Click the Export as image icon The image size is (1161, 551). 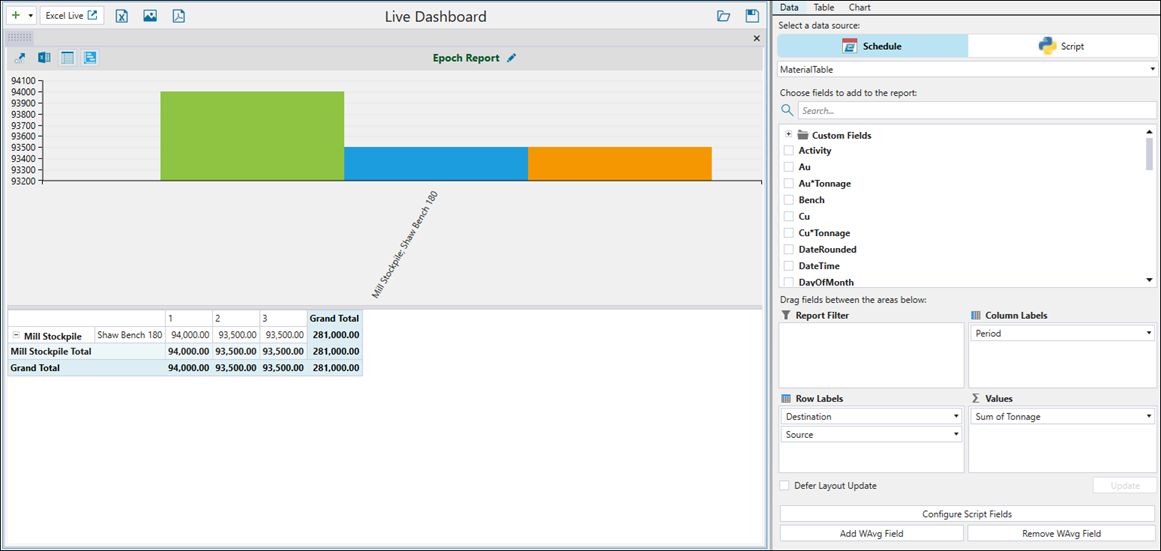pos(150,16)
